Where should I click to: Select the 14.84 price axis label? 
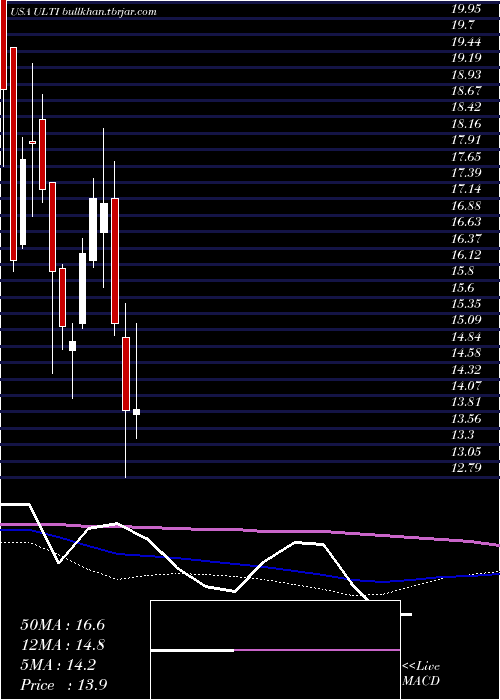coord(466,337)
